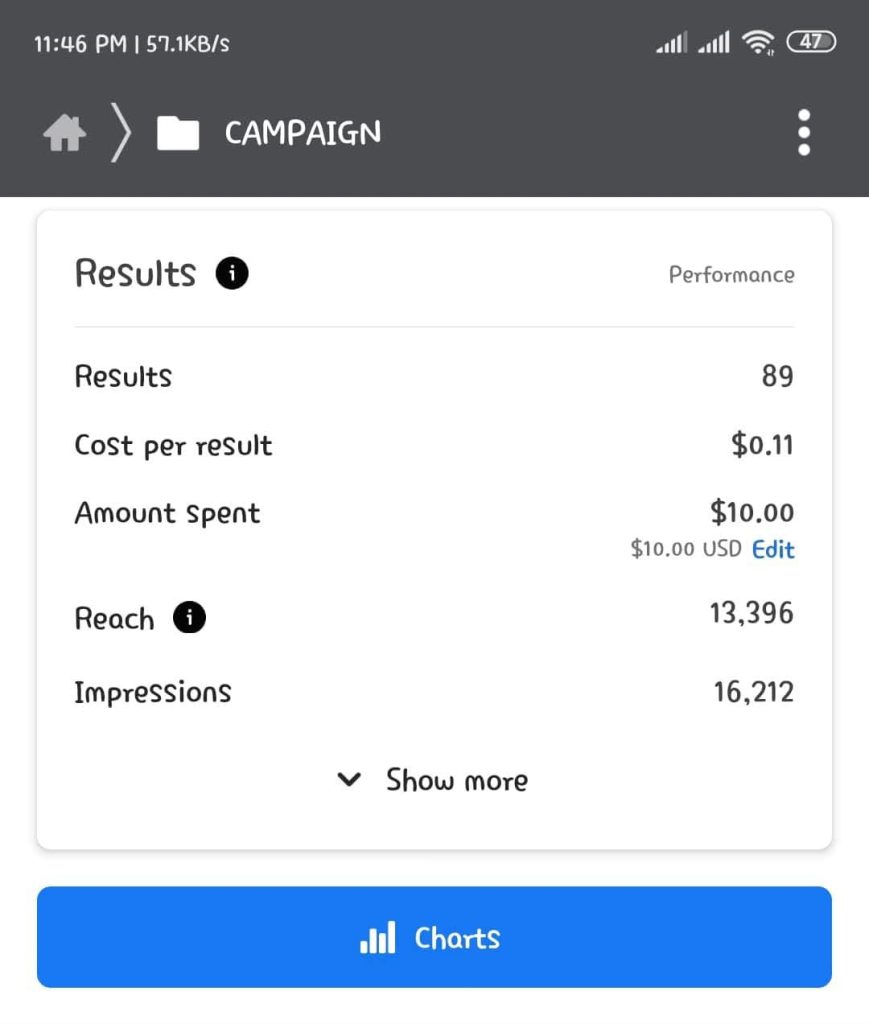The width and height of the screenshot is (869, 1024).
Task: Tap the Amount spent $10.00 value
Action: 752,513
